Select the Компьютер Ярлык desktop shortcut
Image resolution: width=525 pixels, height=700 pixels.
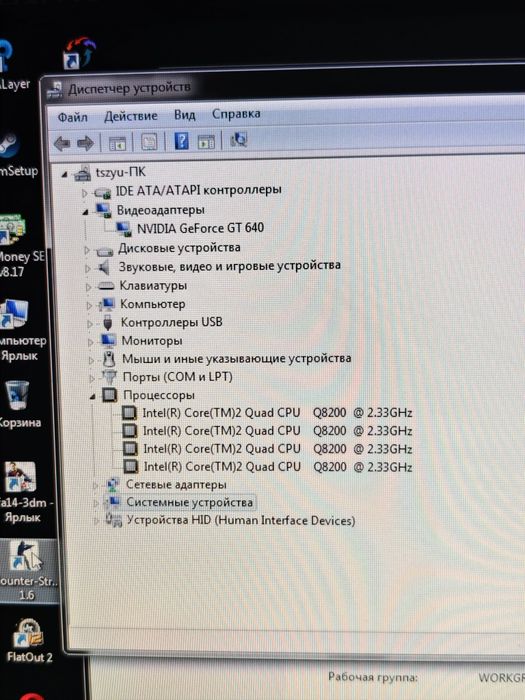pyautogui.click(x=21, y=330)
